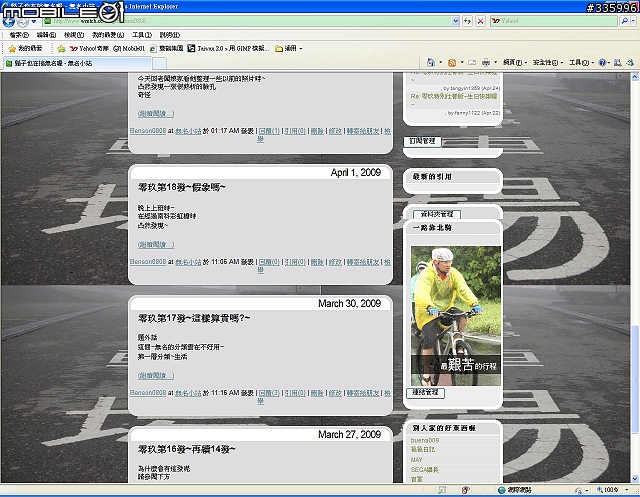
Task: Click 修改 link on the 11:05 AM post
Action: pyautogui.click(x=335, y=262)
